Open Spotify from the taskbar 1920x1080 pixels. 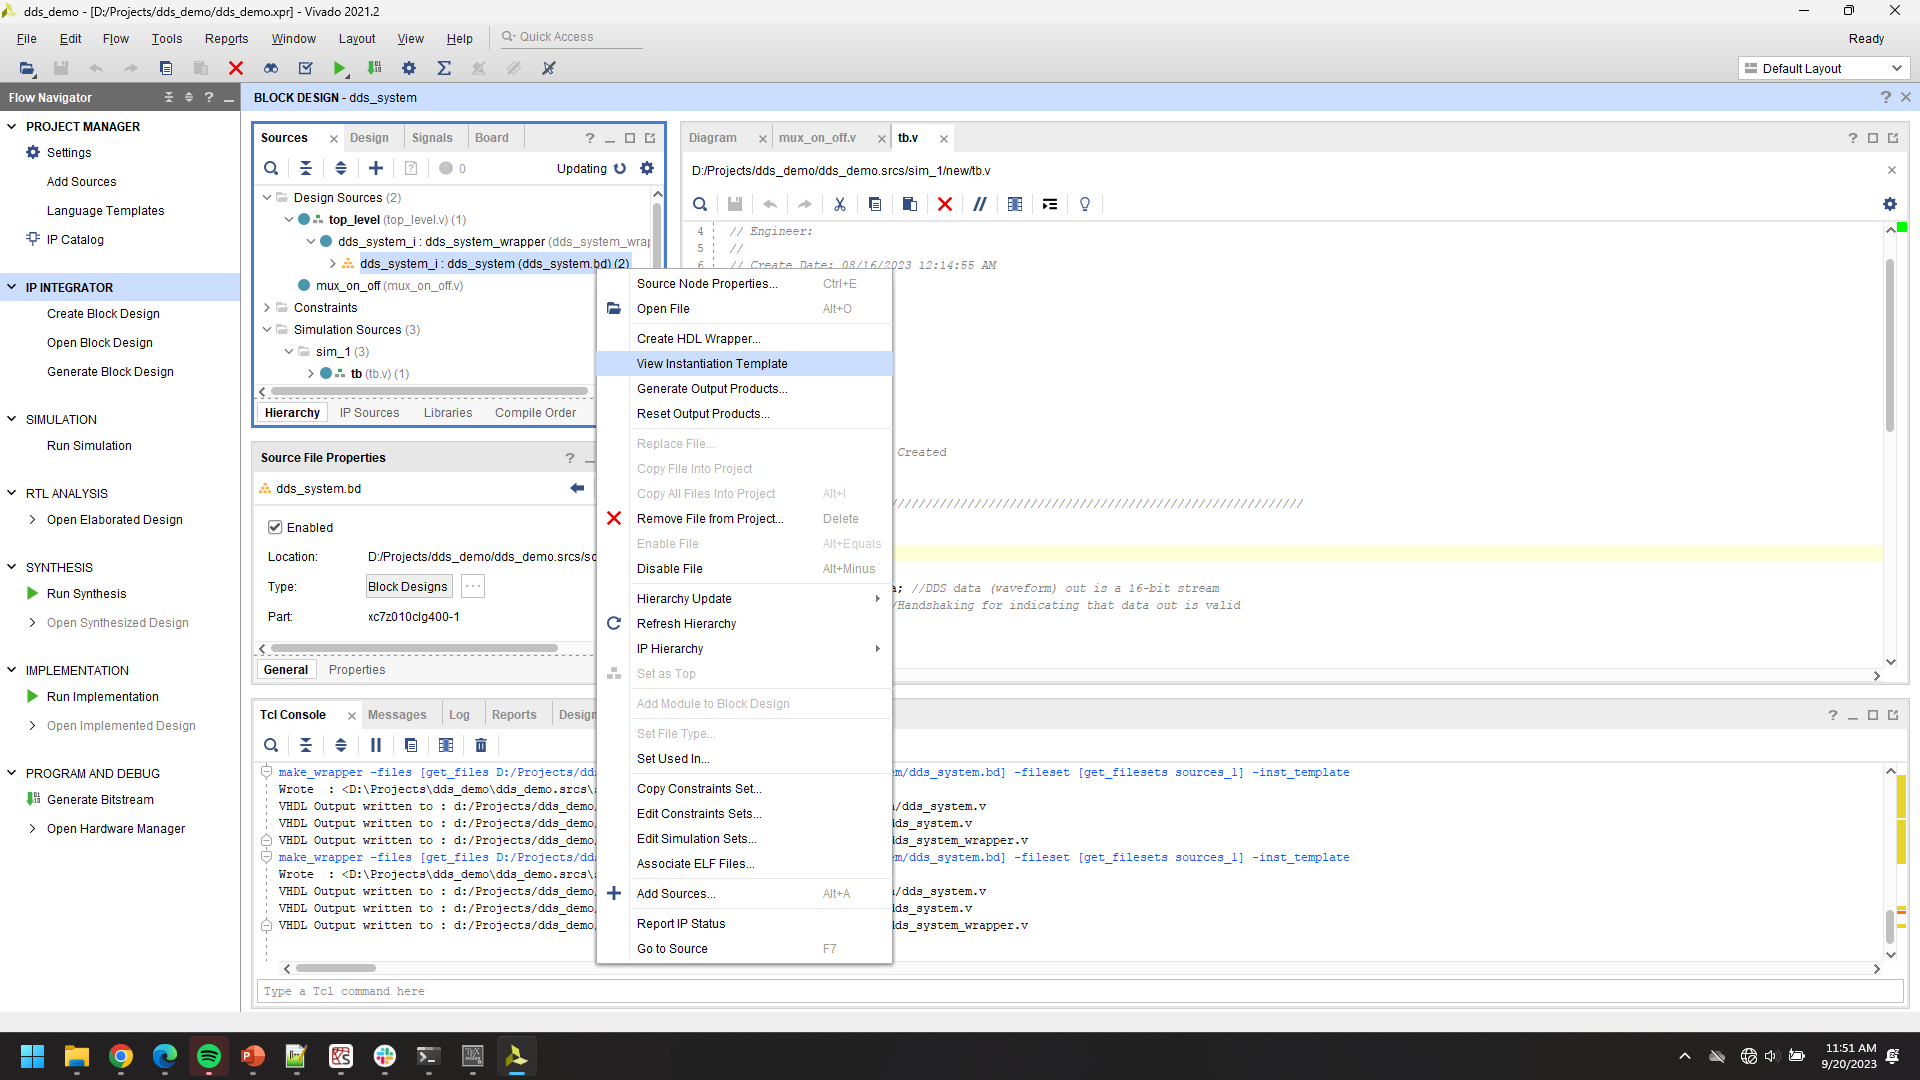click(x=209, y=1056)
